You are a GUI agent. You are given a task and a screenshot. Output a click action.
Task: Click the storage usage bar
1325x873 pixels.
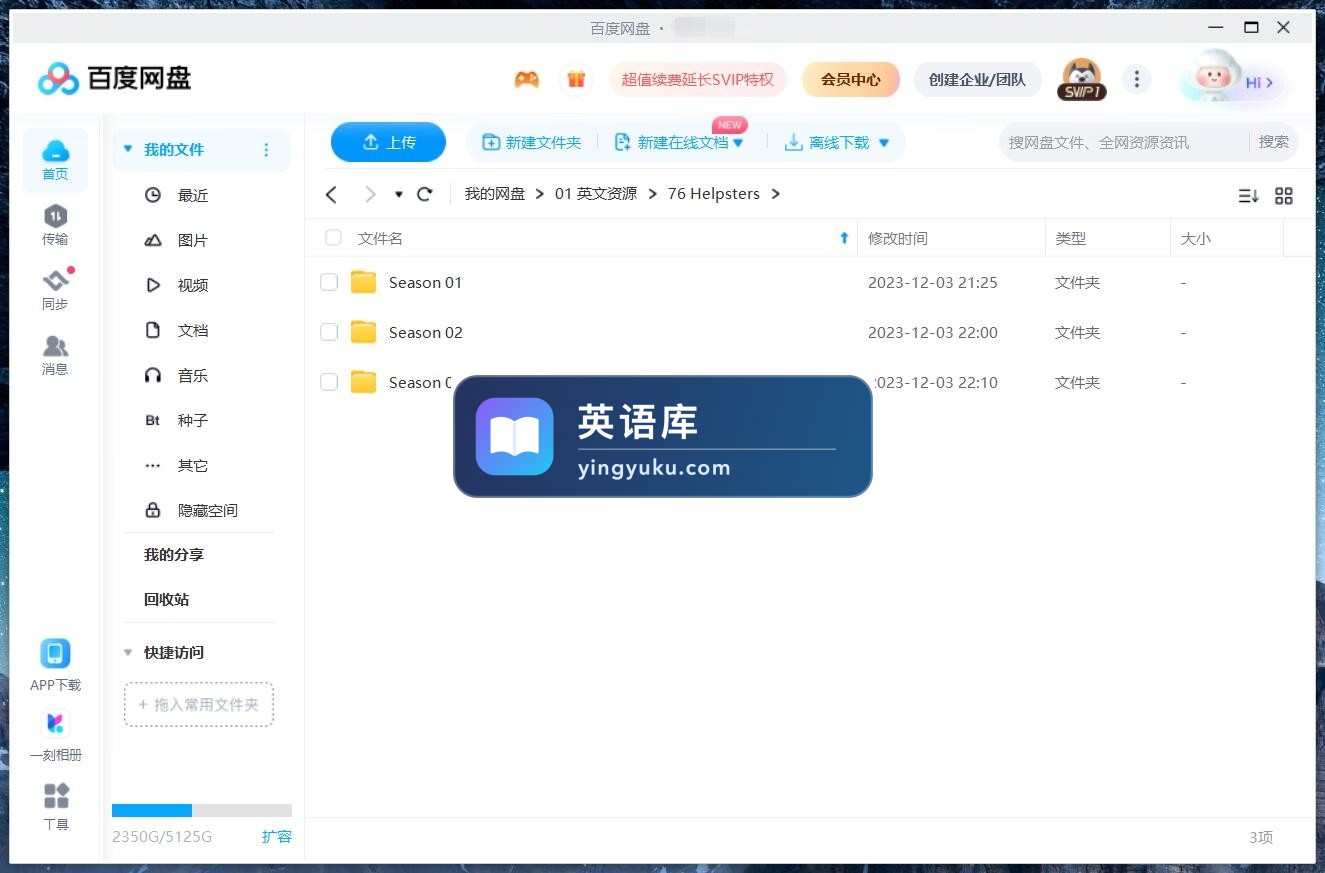coord(202,810)
